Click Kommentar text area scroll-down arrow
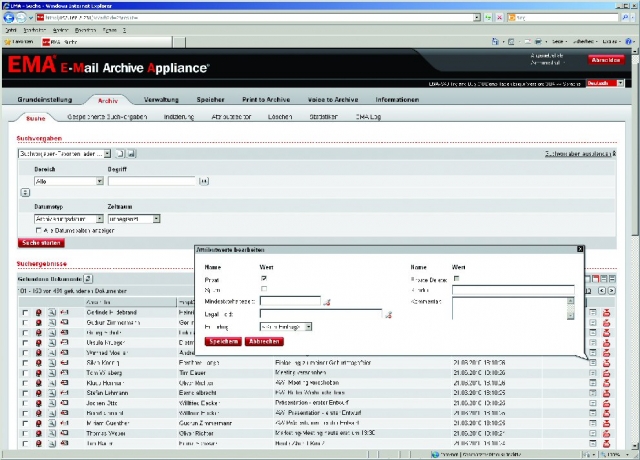This screenshot has height=460, width=640. tap(571, 316)
